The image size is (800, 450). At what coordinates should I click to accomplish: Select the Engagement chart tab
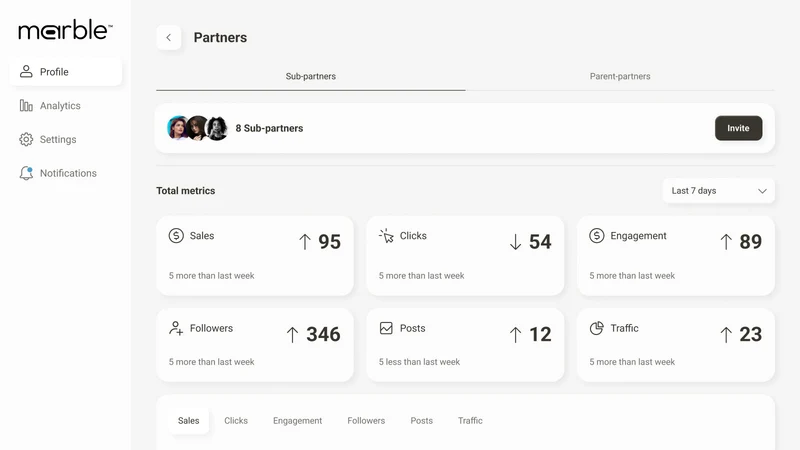297,421
